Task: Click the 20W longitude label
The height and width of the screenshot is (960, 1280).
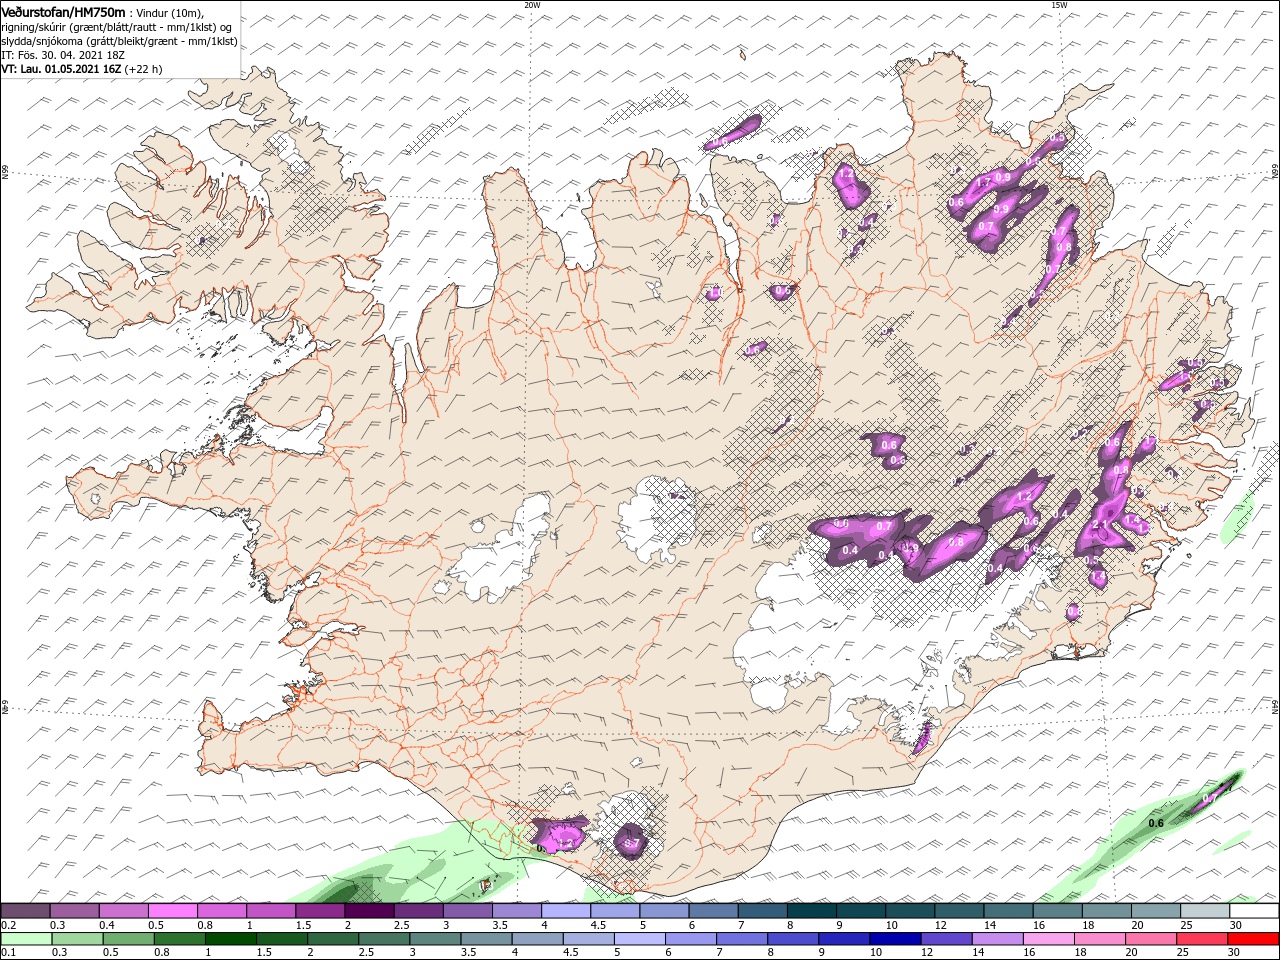Action: [532, 5]
